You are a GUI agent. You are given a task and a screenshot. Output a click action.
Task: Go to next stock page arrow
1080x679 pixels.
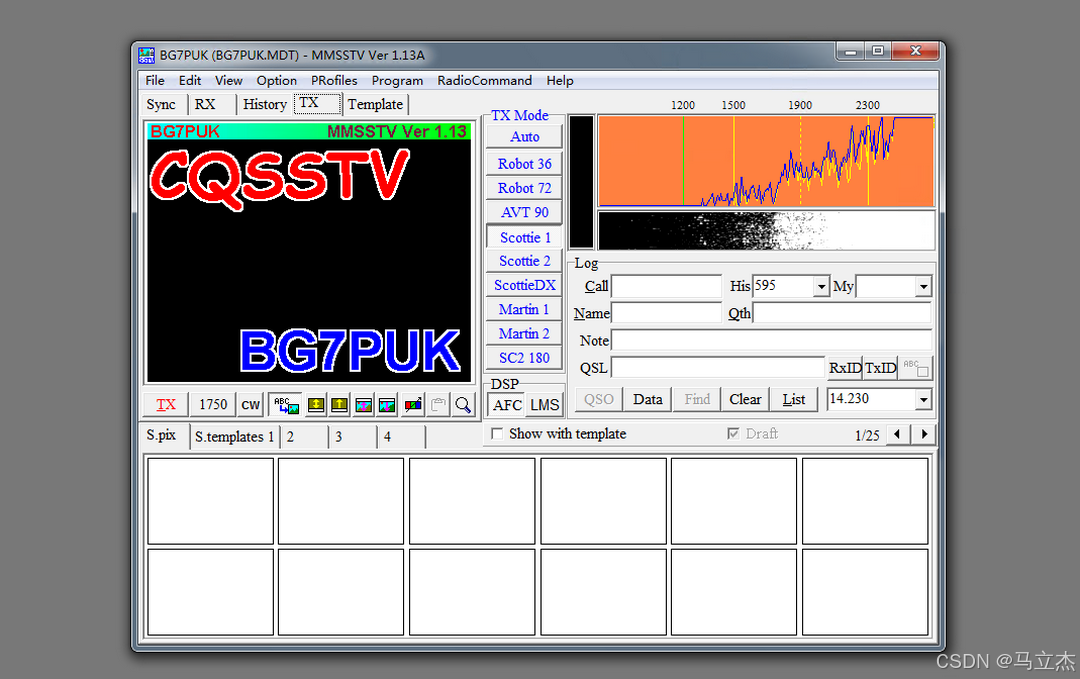pos(924,435)
